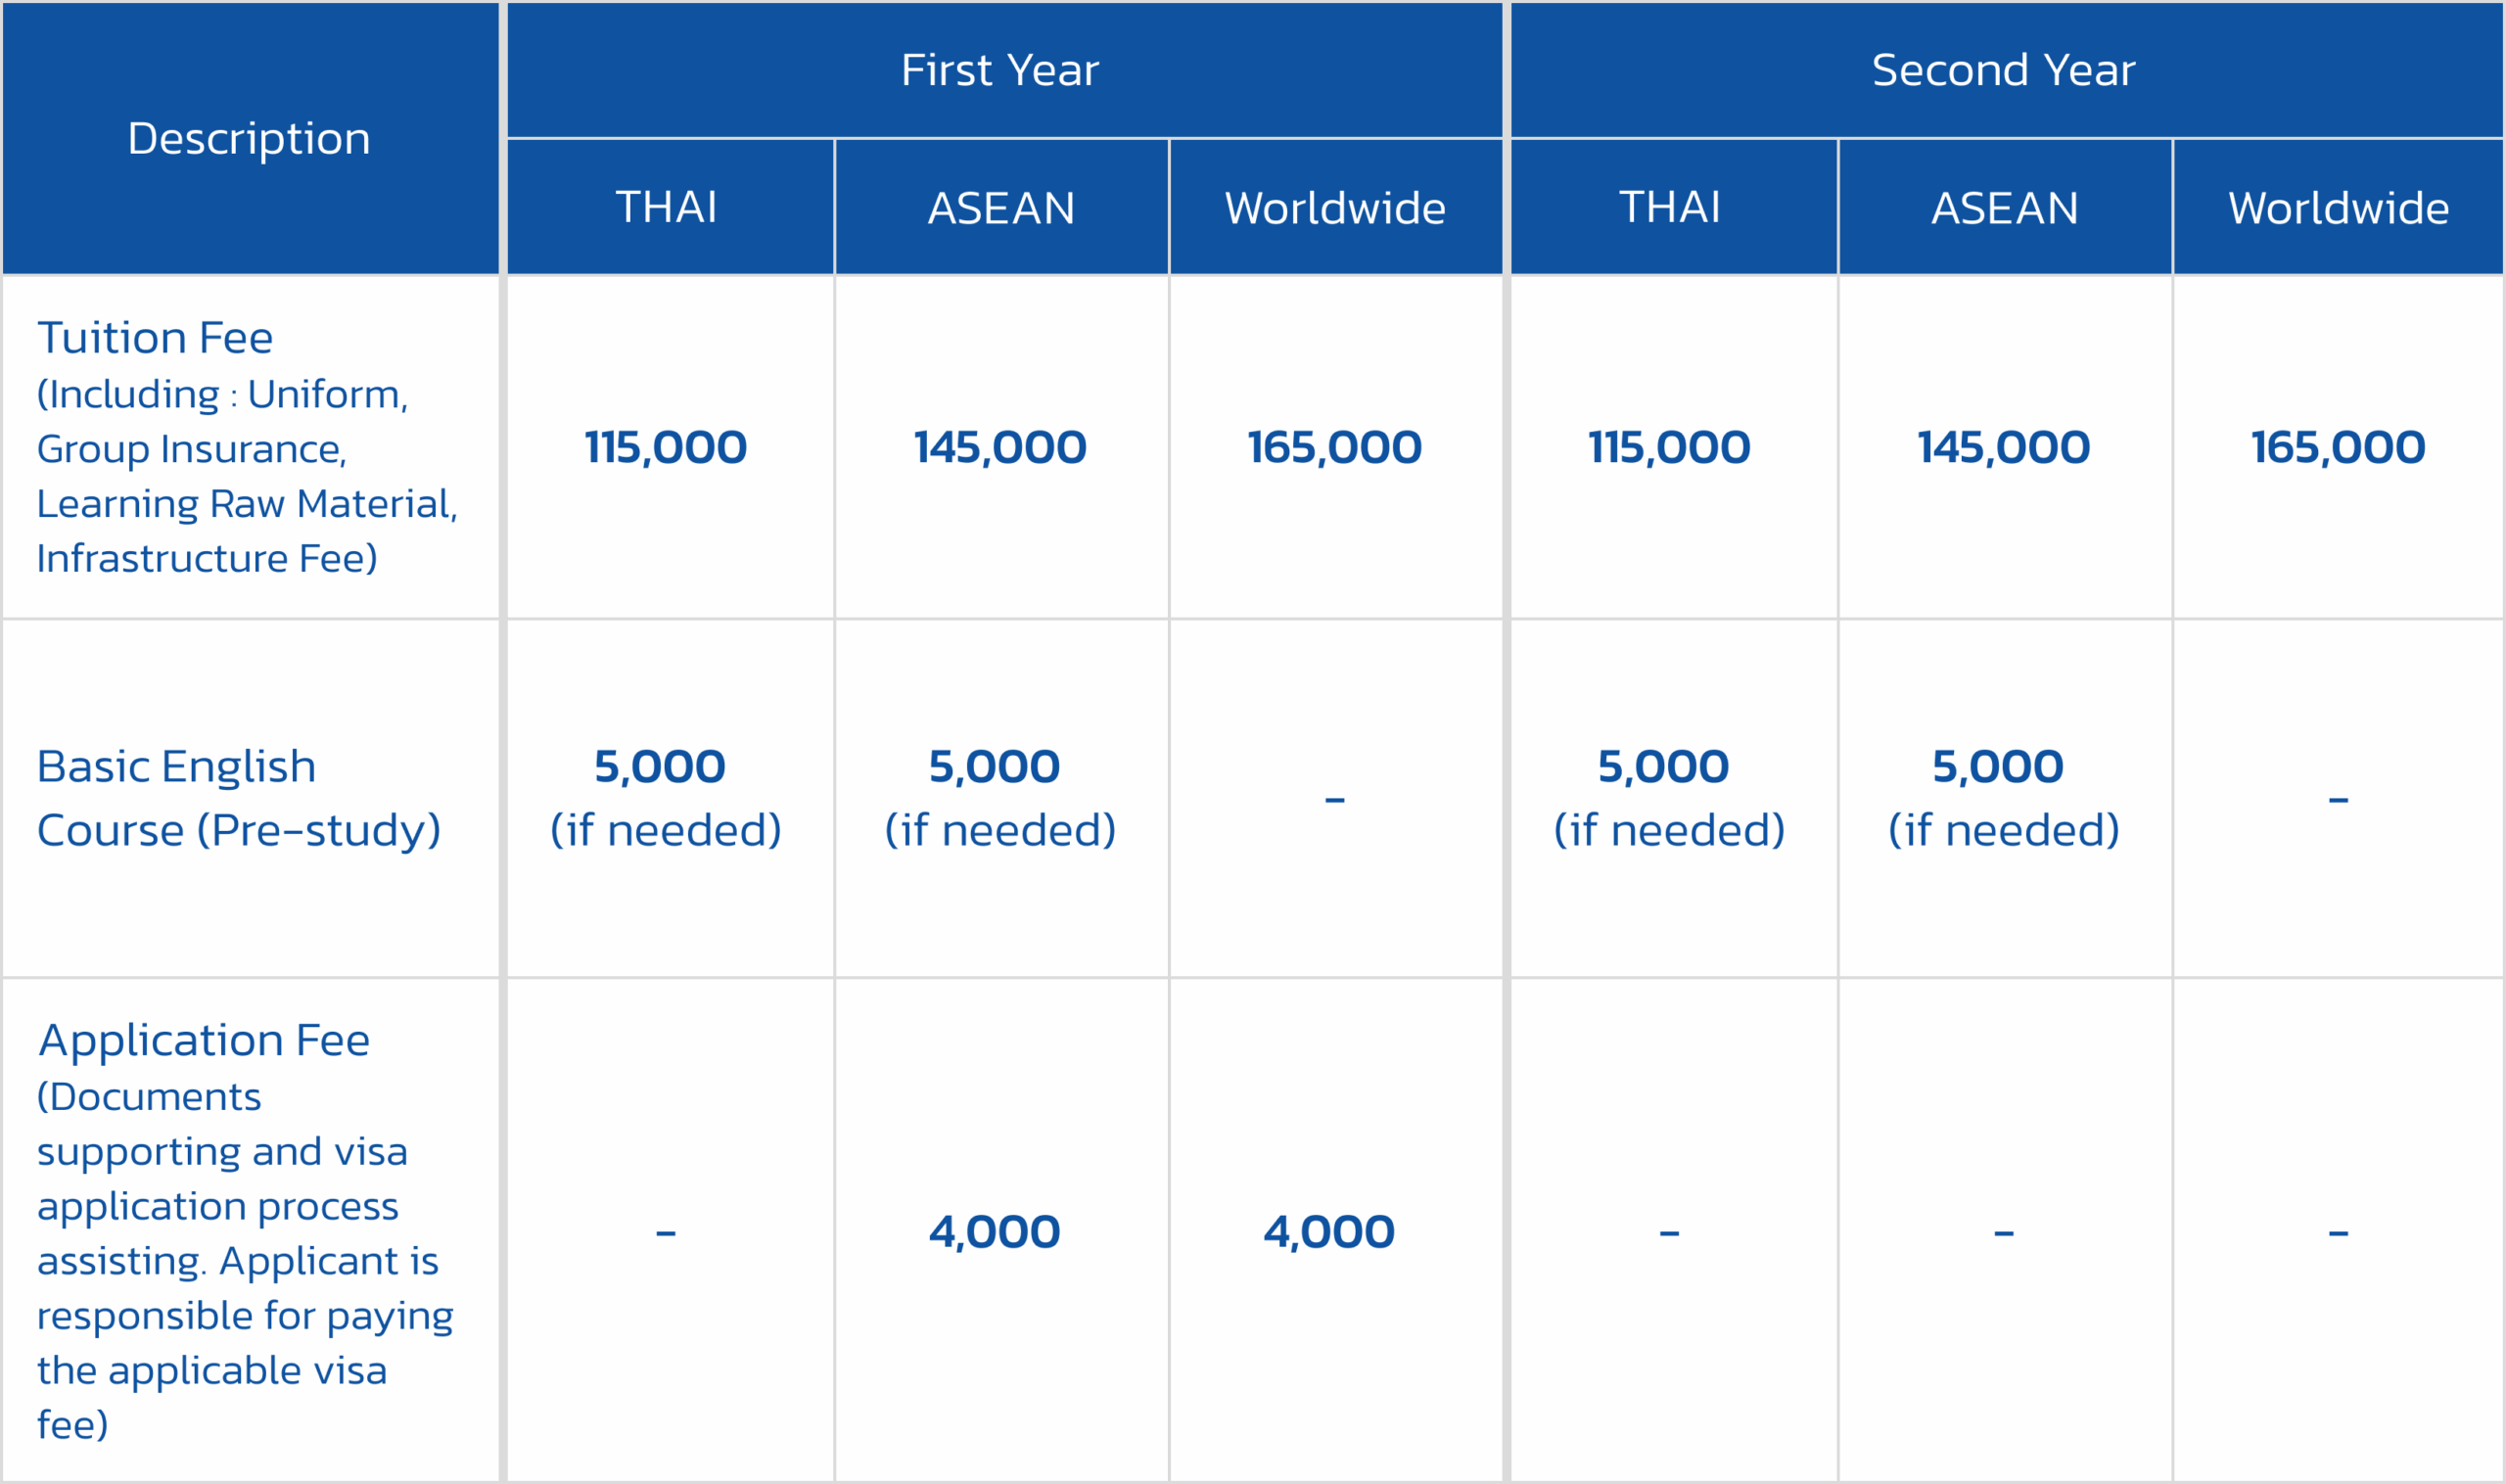The image size is (2506, 1484).
Task: Select First Year ASEAN tuition 145,000
Action: [x=1000, y=447]
